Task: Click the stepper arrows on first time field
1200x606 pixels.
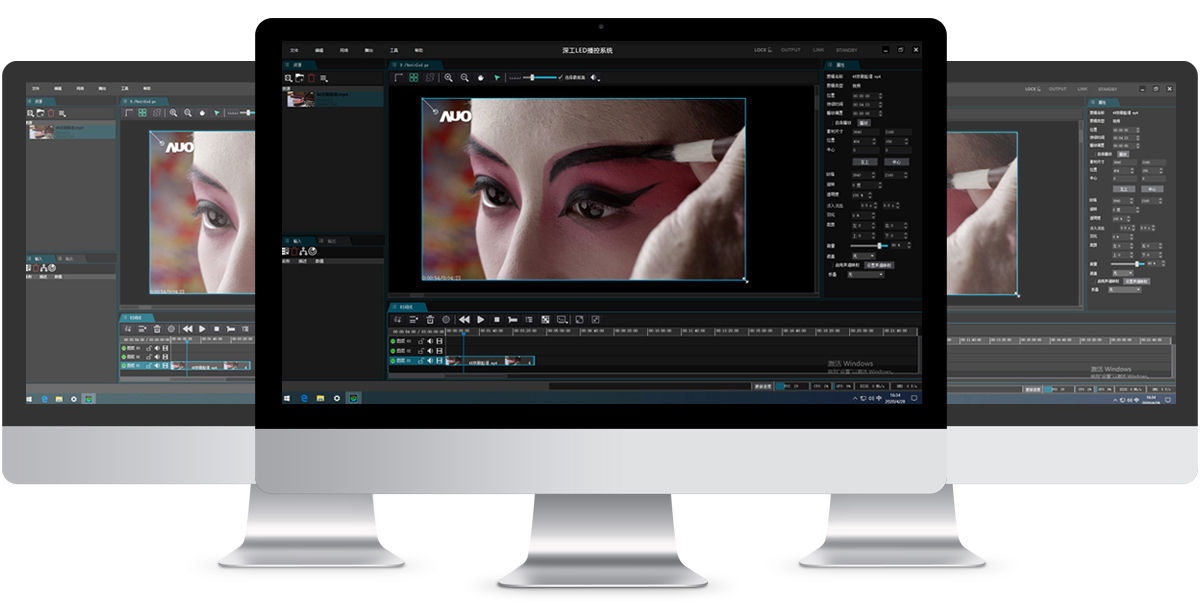Action: [x=879, y=96]
